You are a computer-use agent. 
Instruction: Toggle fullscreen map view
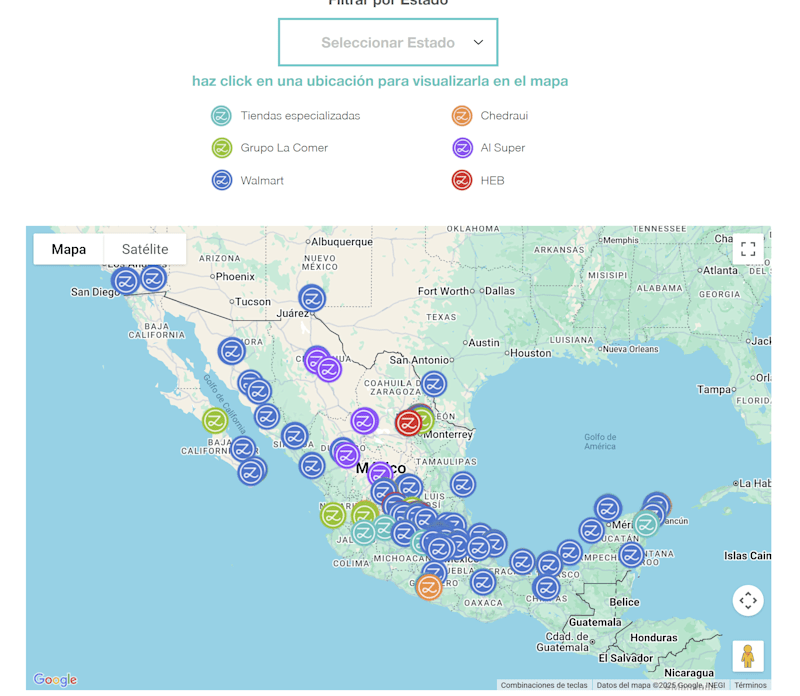tap(748, 249)
